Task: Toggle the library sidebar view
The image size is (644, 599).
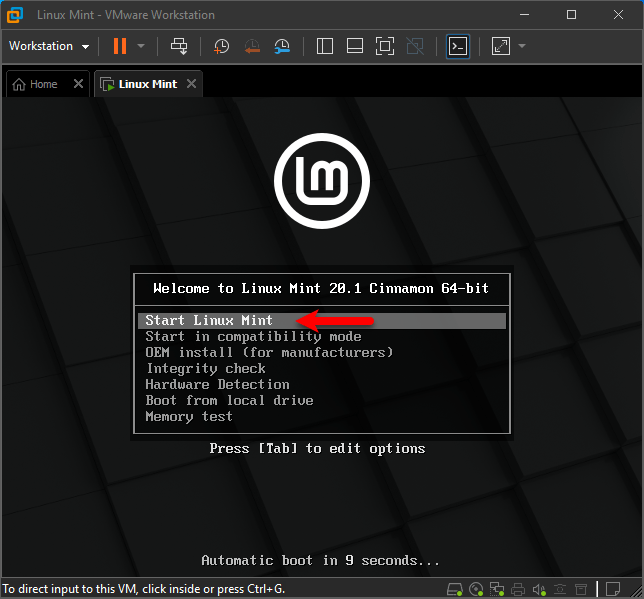Action: [x=324, y=46]
